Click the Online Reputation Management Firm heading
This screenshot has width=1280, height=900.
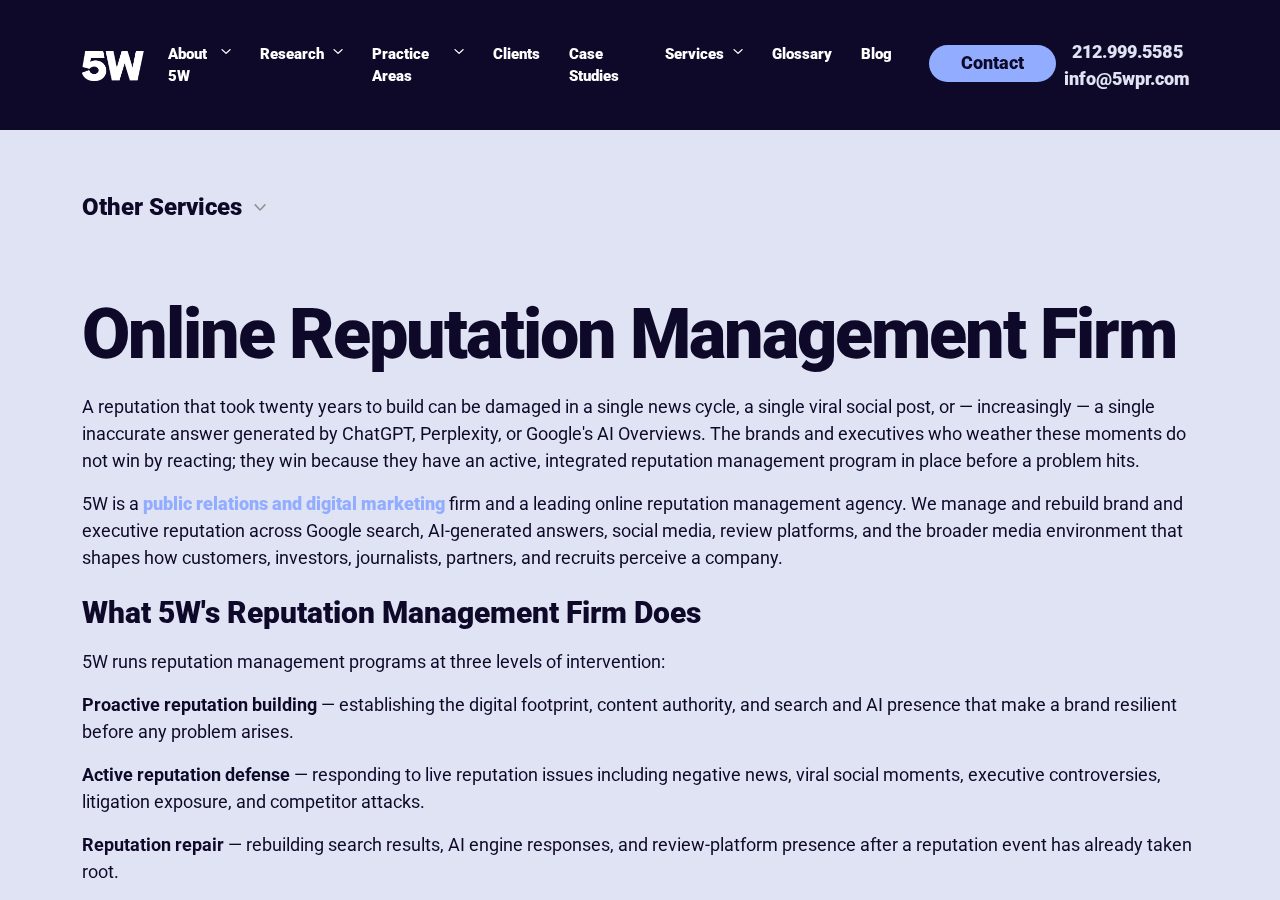pos(629,334)
